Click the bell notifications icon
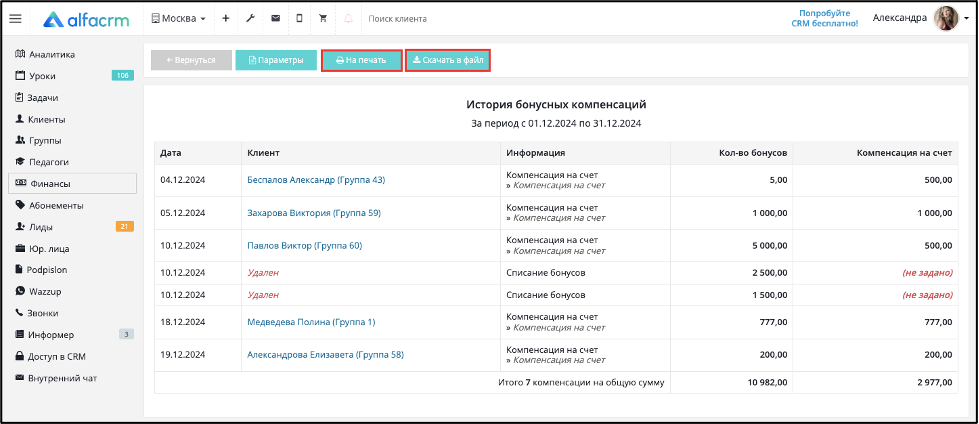 coord(348,19)
